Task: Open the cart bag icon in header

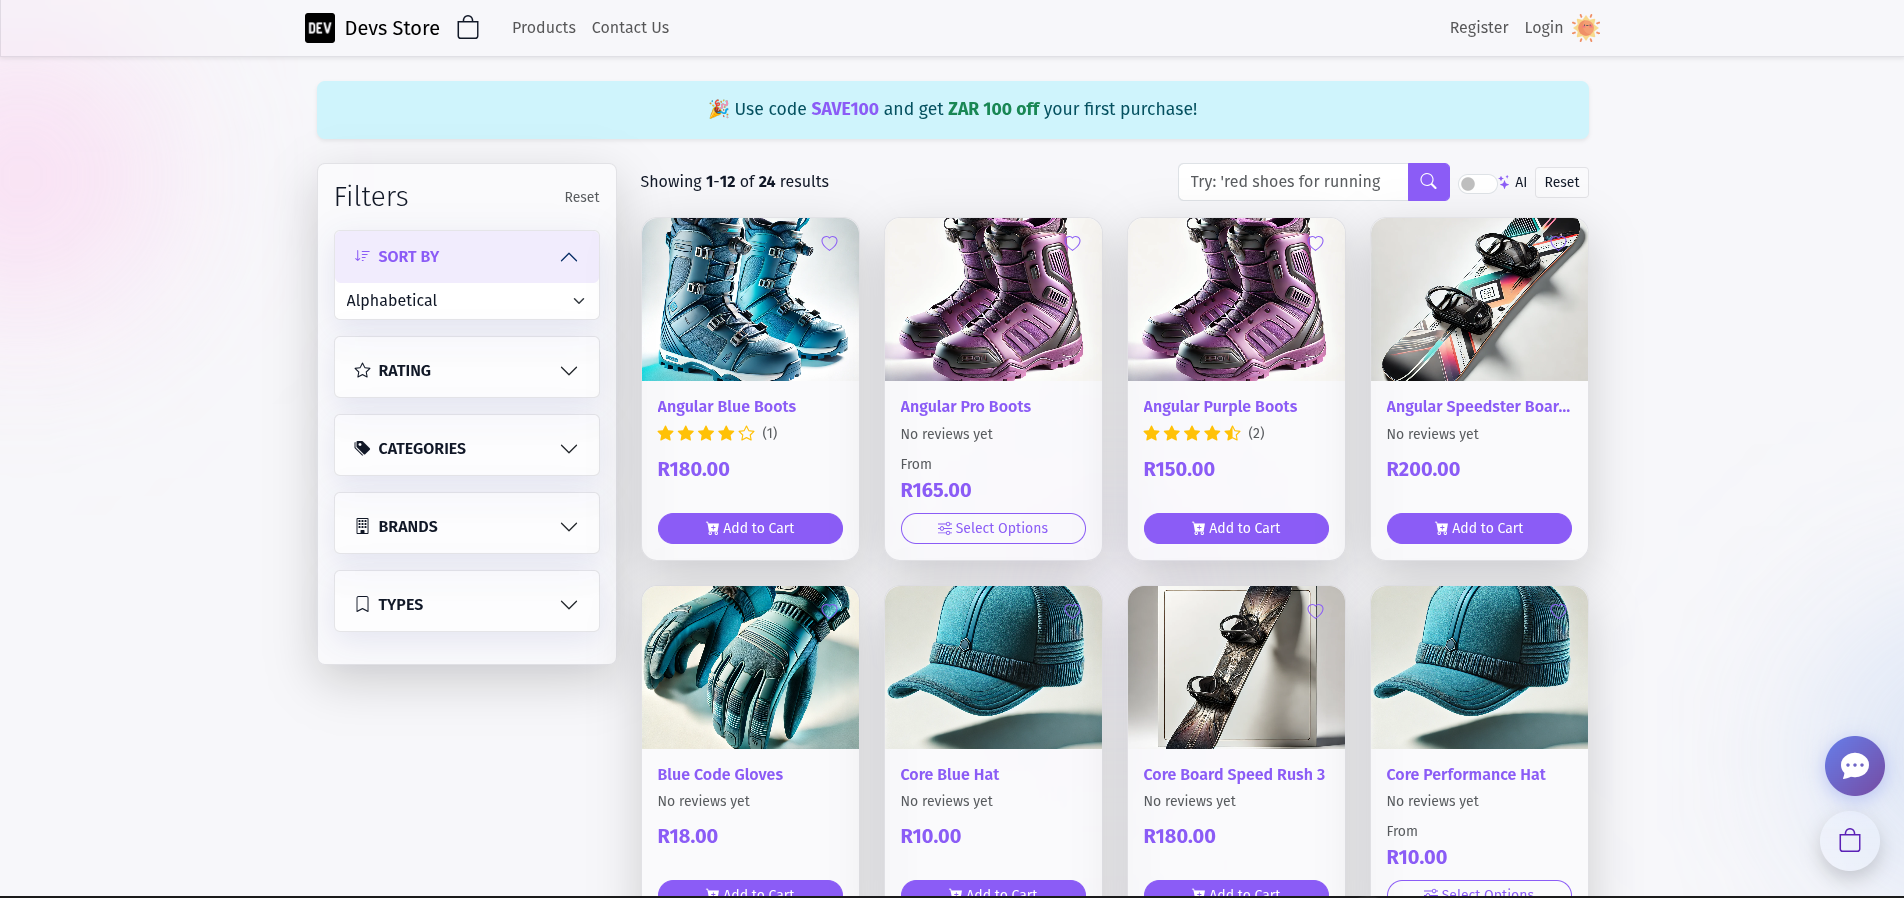Action: point(468,27)
